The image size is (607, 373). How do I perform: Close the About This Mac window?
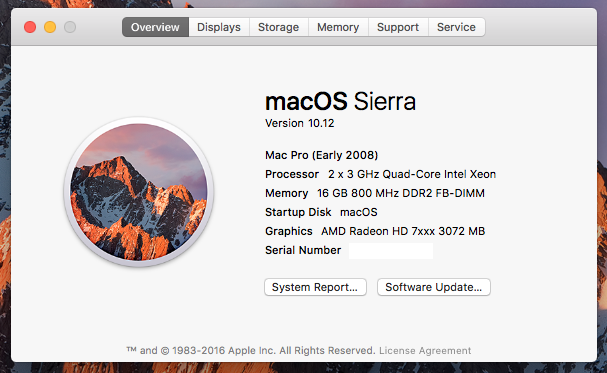pos(30,27)
